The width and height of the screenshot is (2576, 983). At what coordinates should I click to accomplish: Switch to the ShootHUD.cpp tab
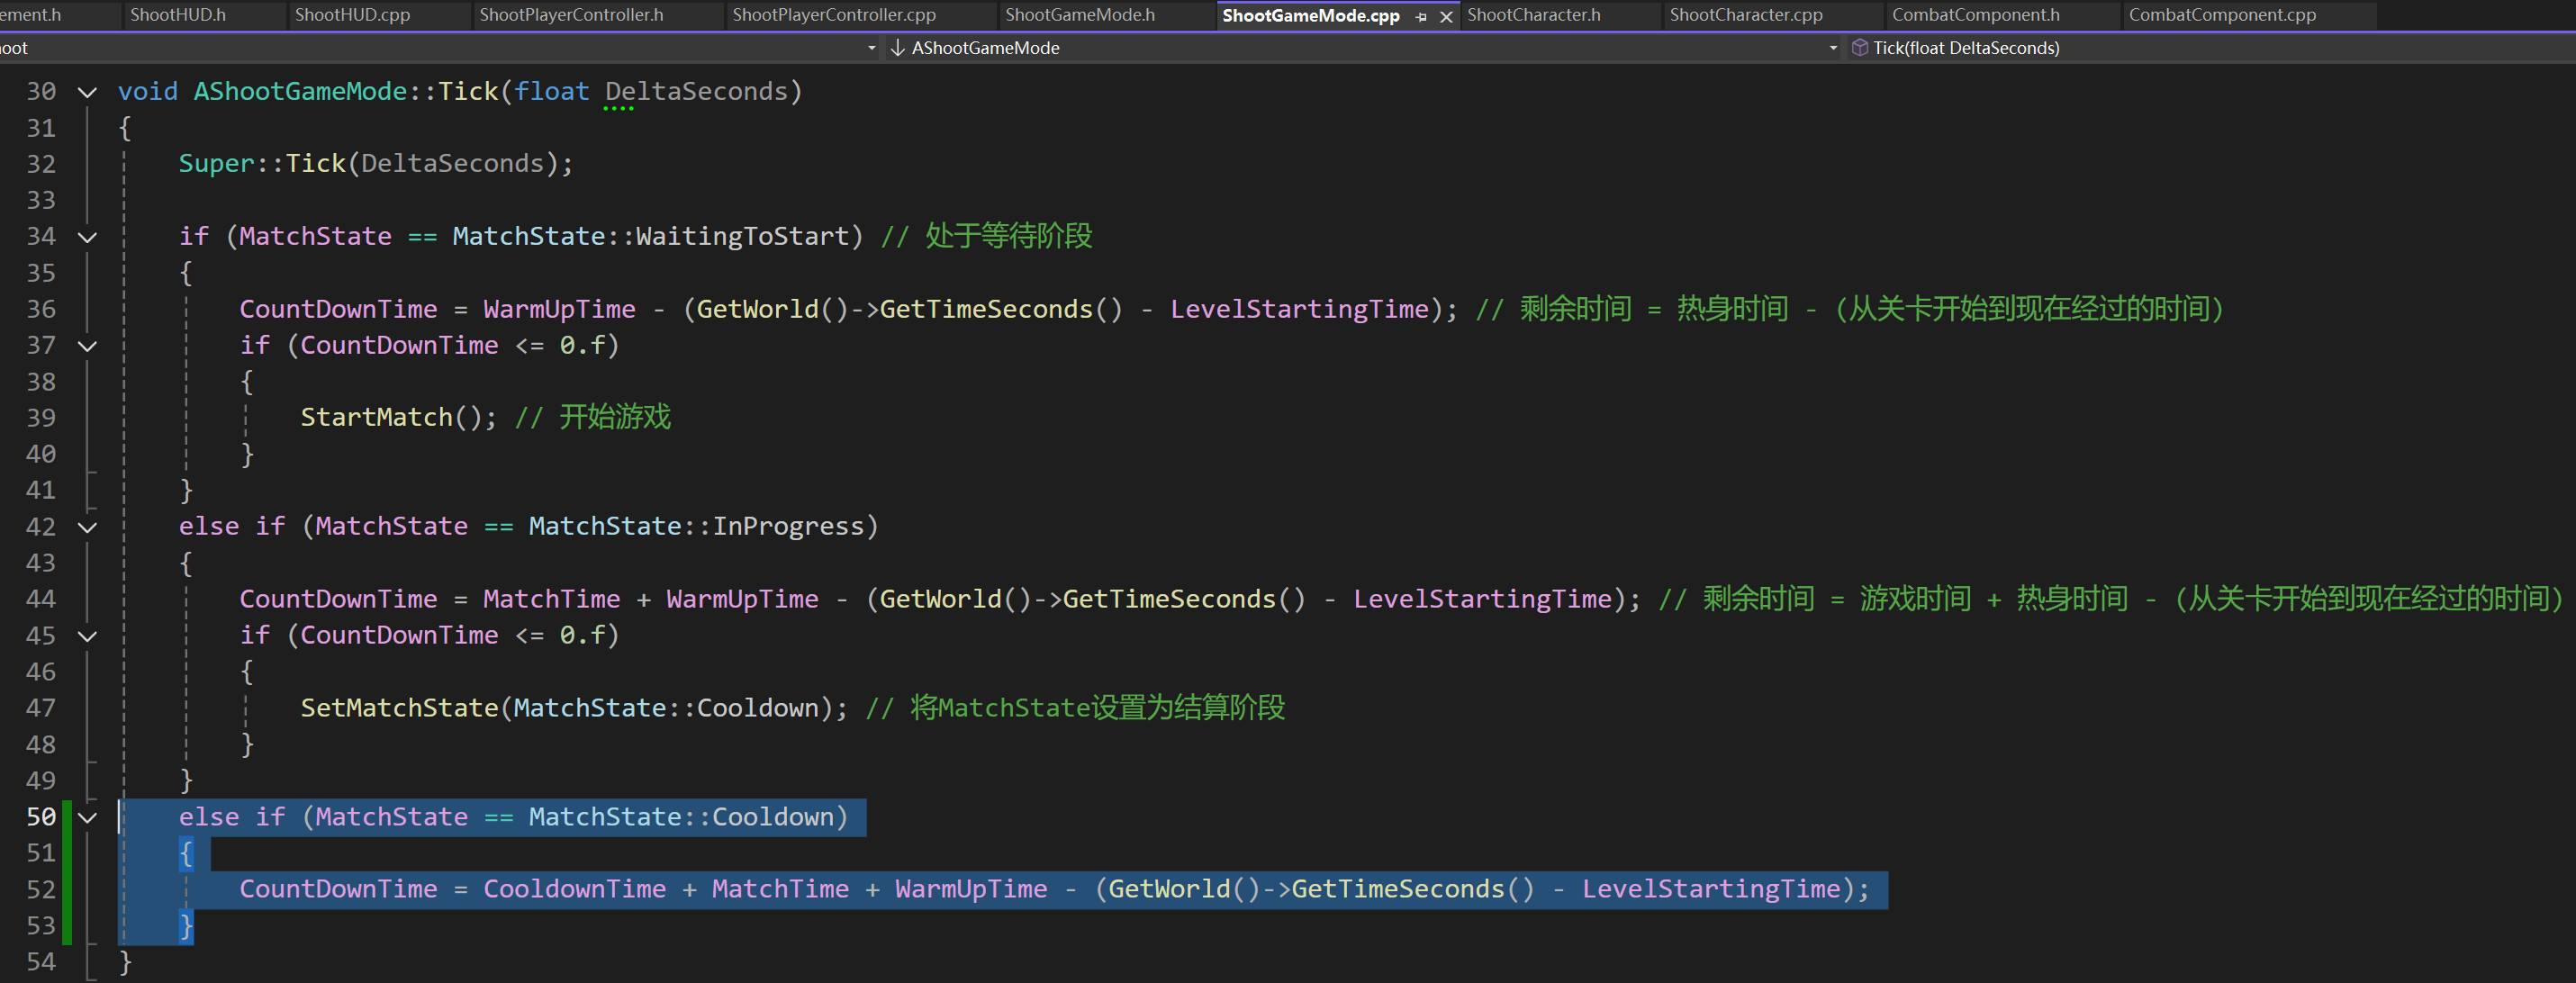(x=352, y=15)
